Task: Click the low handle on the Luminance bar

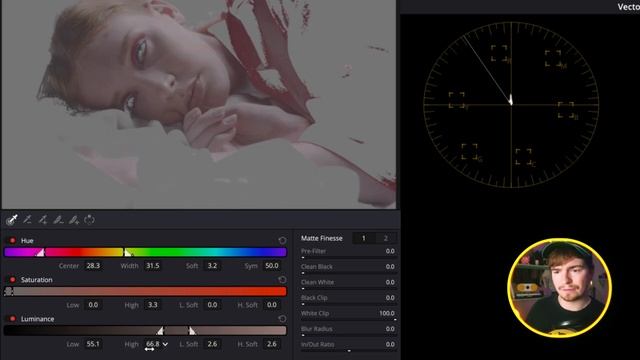Action: click(x=161, y=330)
